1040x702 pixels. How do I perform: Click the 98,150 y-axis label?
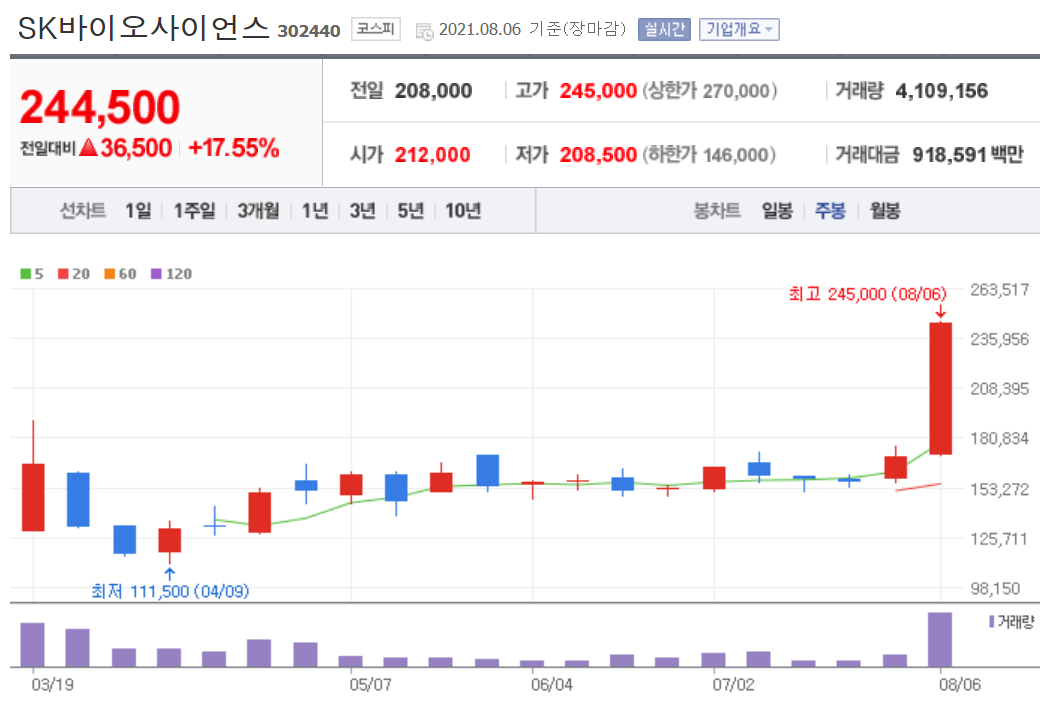pos(995,589)
